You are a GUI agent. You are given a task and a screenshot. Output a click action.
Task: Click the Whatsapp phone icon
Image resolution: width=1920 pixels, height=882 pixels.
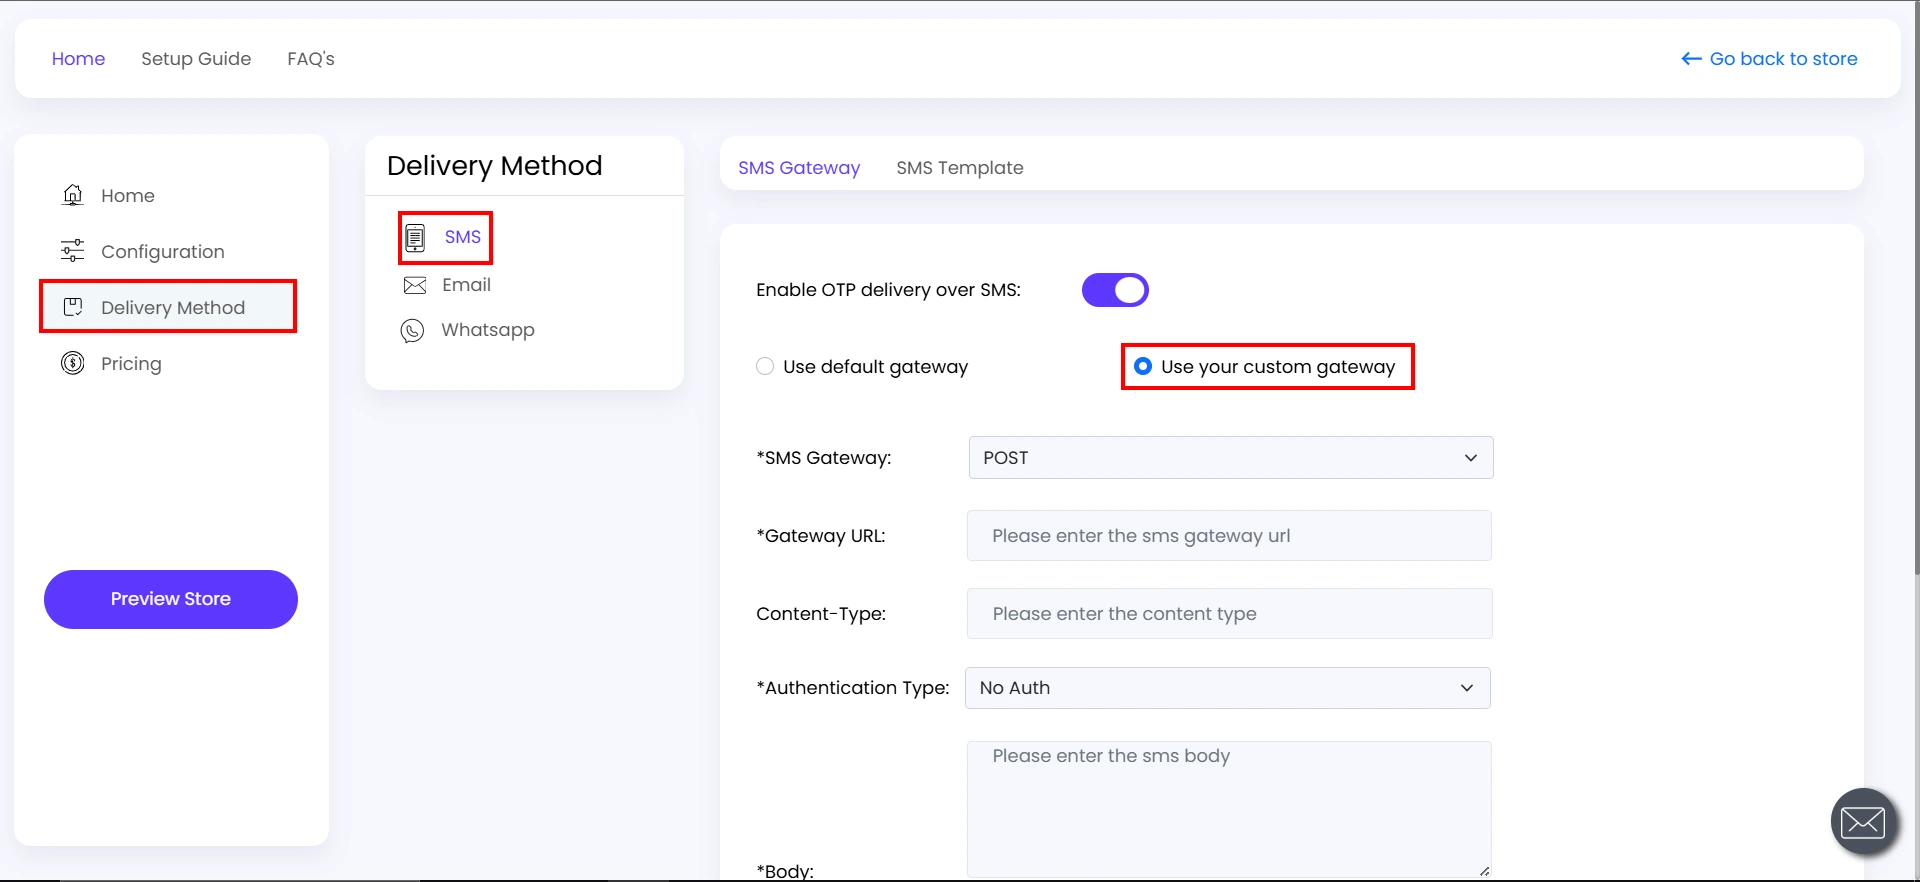coord(412,331)
